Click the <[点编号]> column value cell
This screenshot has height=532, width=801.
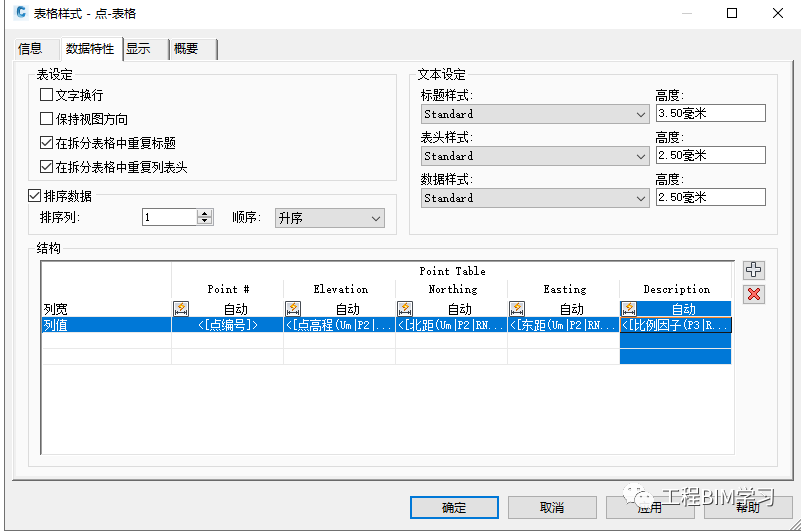(228, 325)
